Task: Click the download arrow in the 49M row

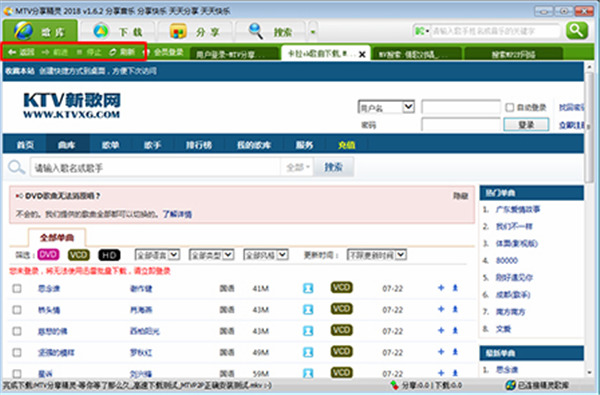Action: click(455, 351)
